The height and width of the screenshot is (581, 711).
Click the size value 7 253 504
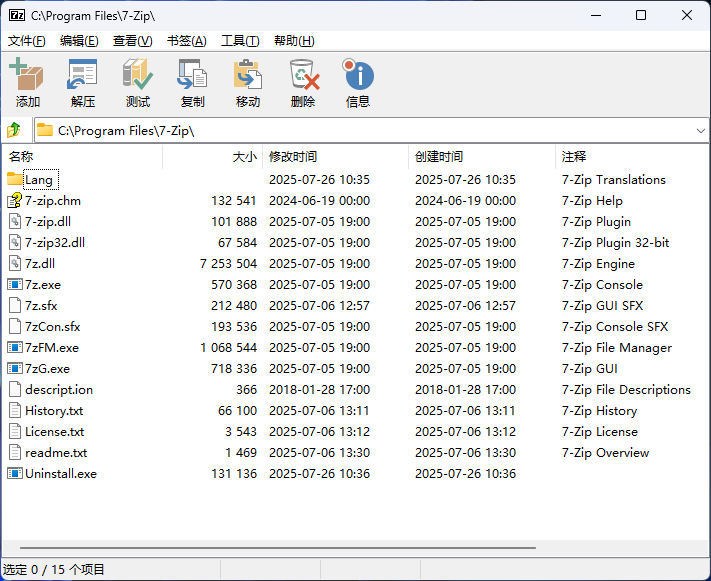(228, 264)
